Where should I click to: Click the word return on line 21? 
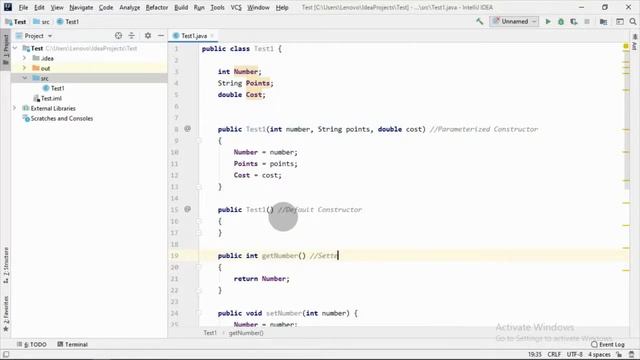[x=246, y=279]
